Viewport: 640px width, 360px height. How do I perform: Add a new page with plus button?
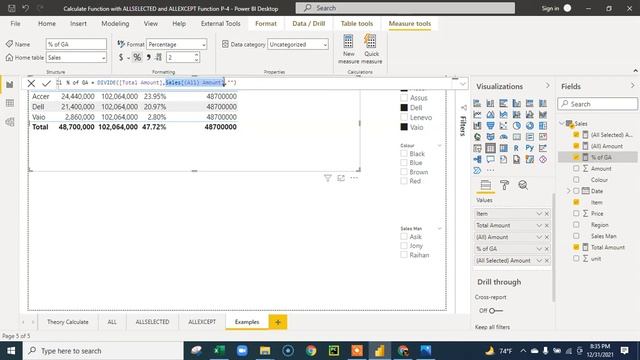[x=278, y=322]
